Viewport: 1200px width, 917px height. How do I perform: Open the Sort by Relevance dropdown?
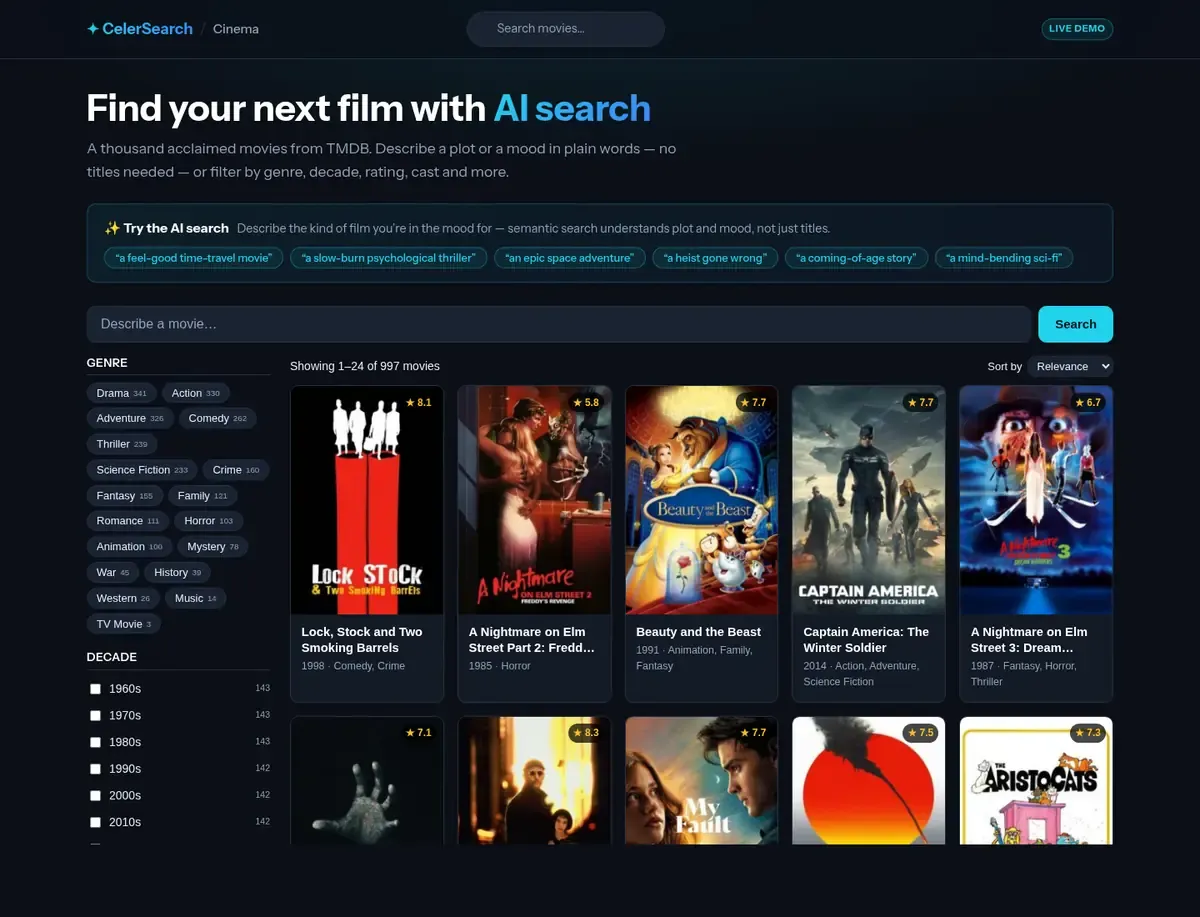(1070, 366)
